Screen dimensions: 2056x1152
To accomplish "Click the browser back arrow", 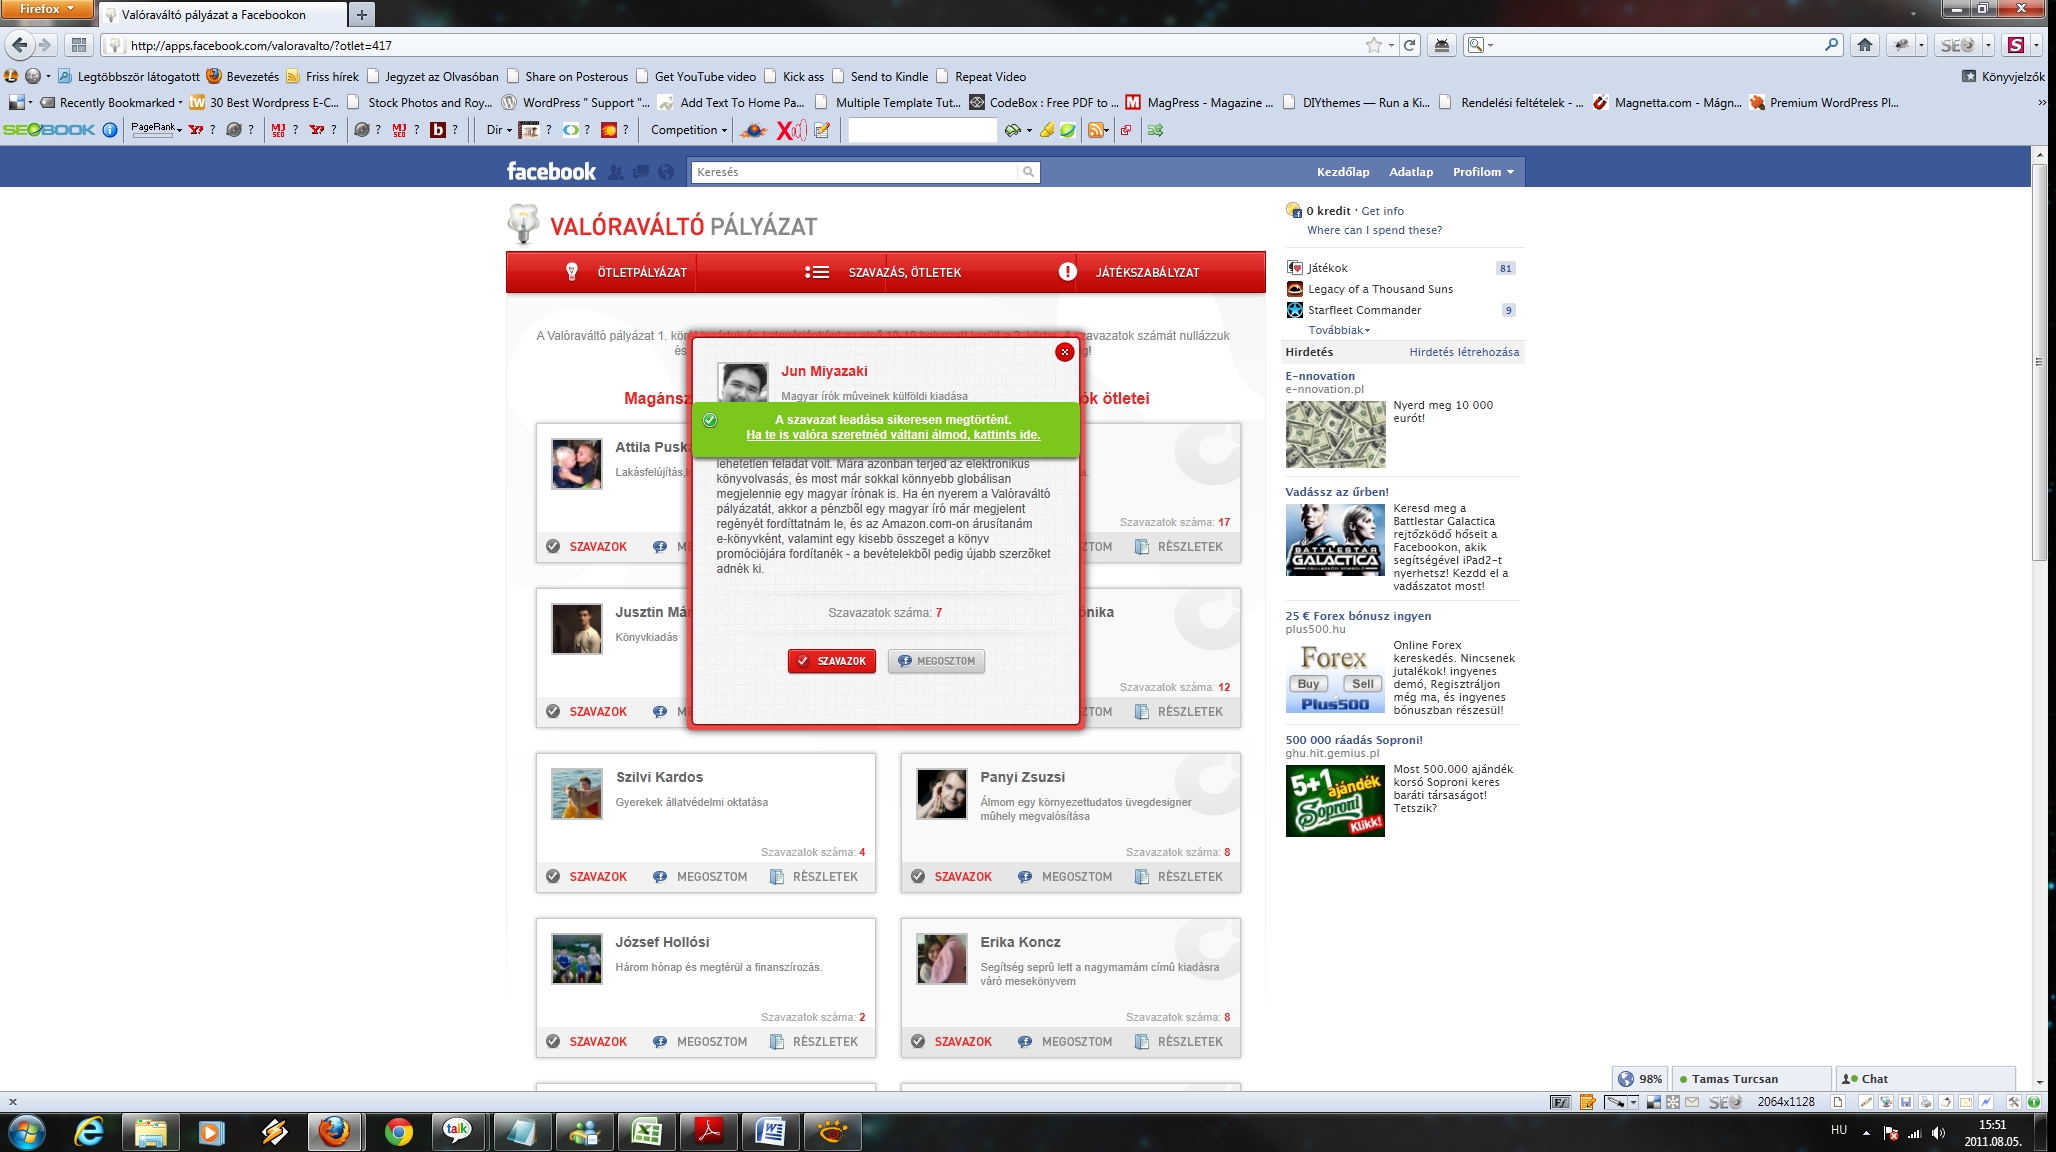I will pyautogui.click(x=20, y=45).
